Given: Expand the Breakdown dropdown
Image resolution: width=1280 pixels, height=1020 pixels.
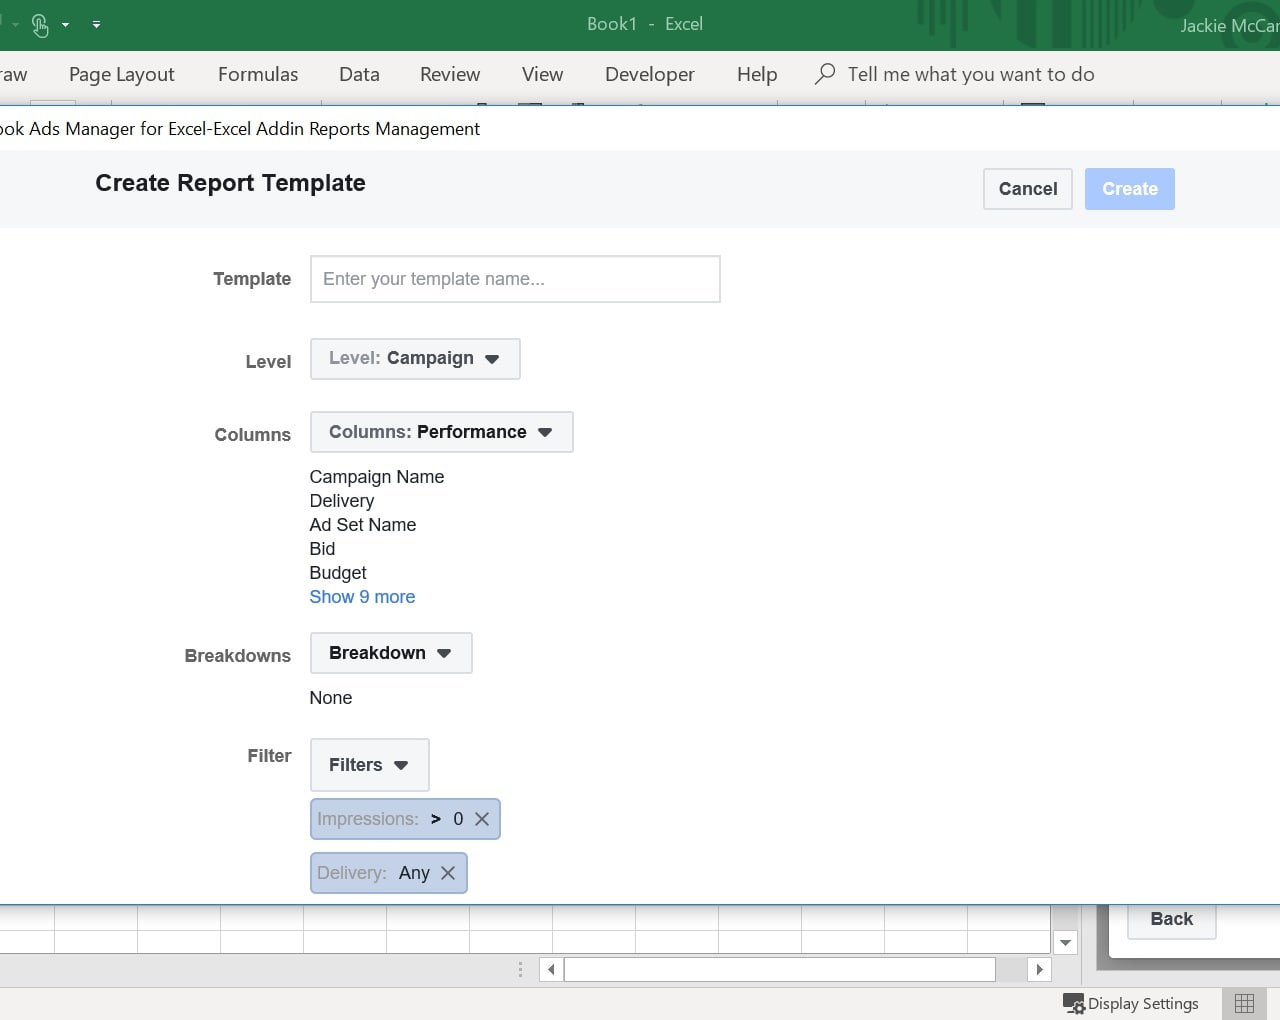Looking at the screenshot, I should [x=391, y=653].
